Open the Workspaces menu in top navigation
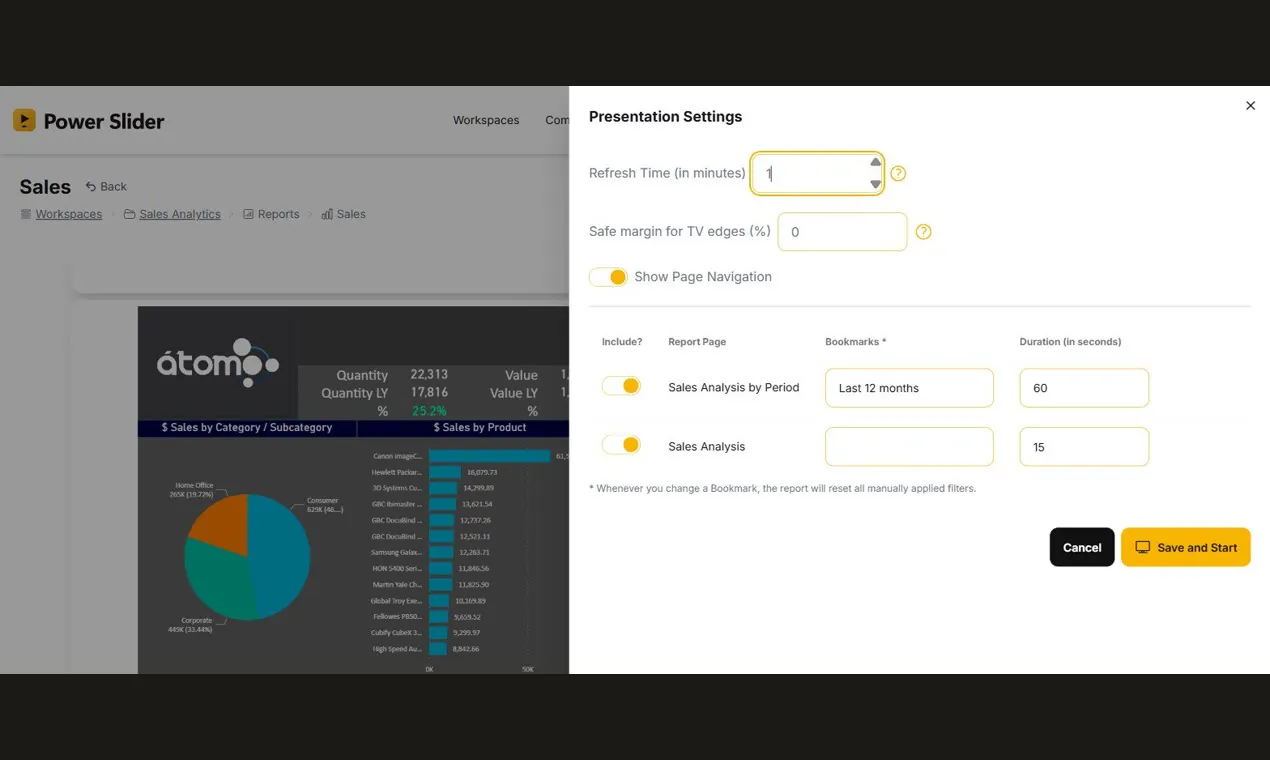This screenshot has width=1270, height=760. [486, 120]
